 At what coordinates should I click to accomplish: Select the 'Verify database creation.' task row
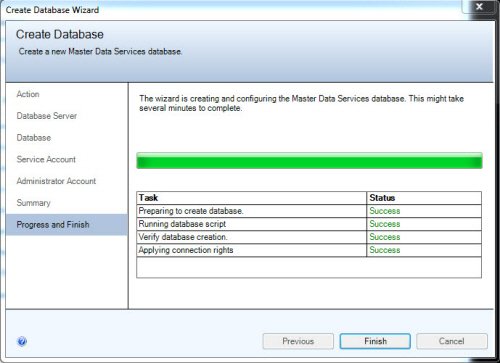[x=309, y=237]
